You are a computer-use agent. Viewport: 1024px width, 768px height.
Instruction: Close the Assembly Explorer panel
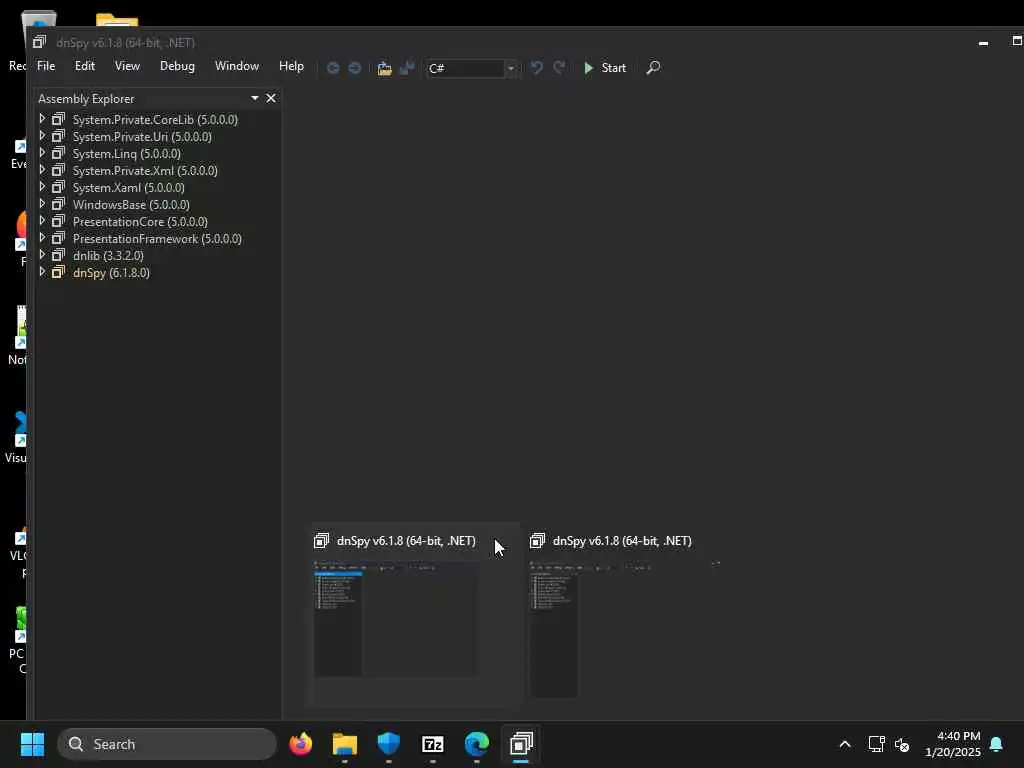[x=271, y=98]
